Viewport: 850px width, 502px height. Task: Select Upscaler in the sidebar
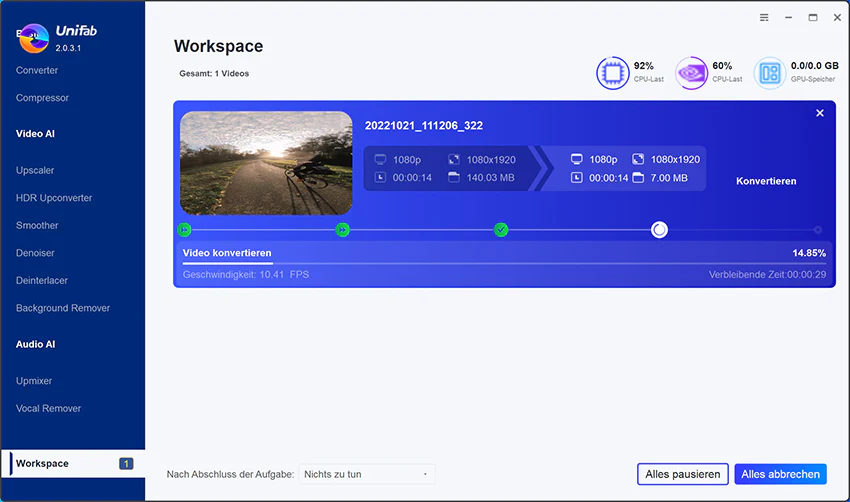[35, 170]
